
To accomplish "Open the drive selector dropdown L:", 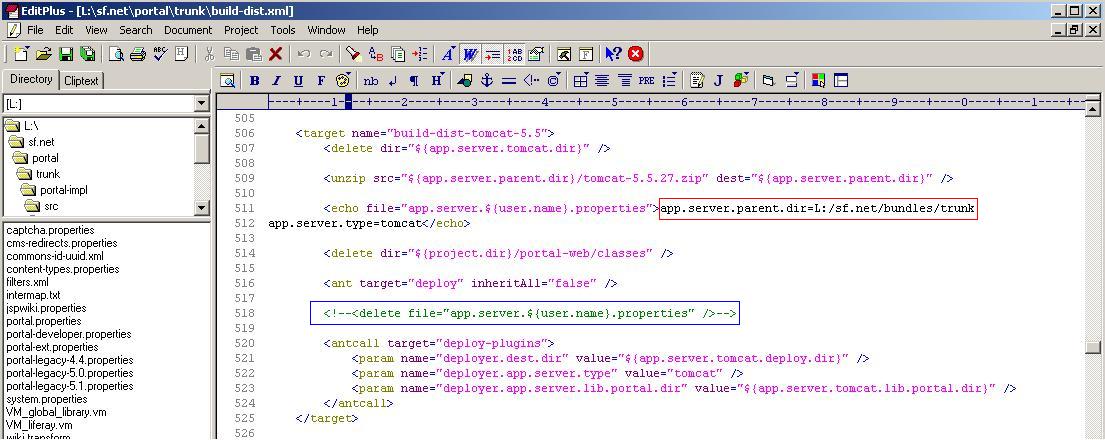I will tap(201, 103).
